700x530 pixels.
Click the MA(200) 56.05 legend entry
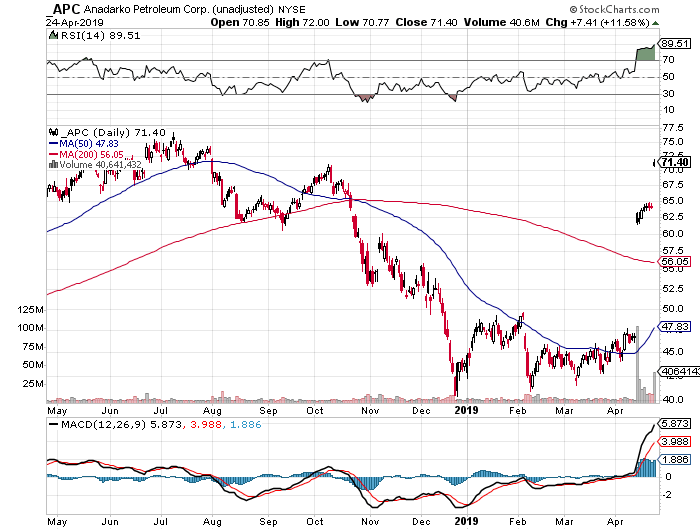click(x=86, y=154)
